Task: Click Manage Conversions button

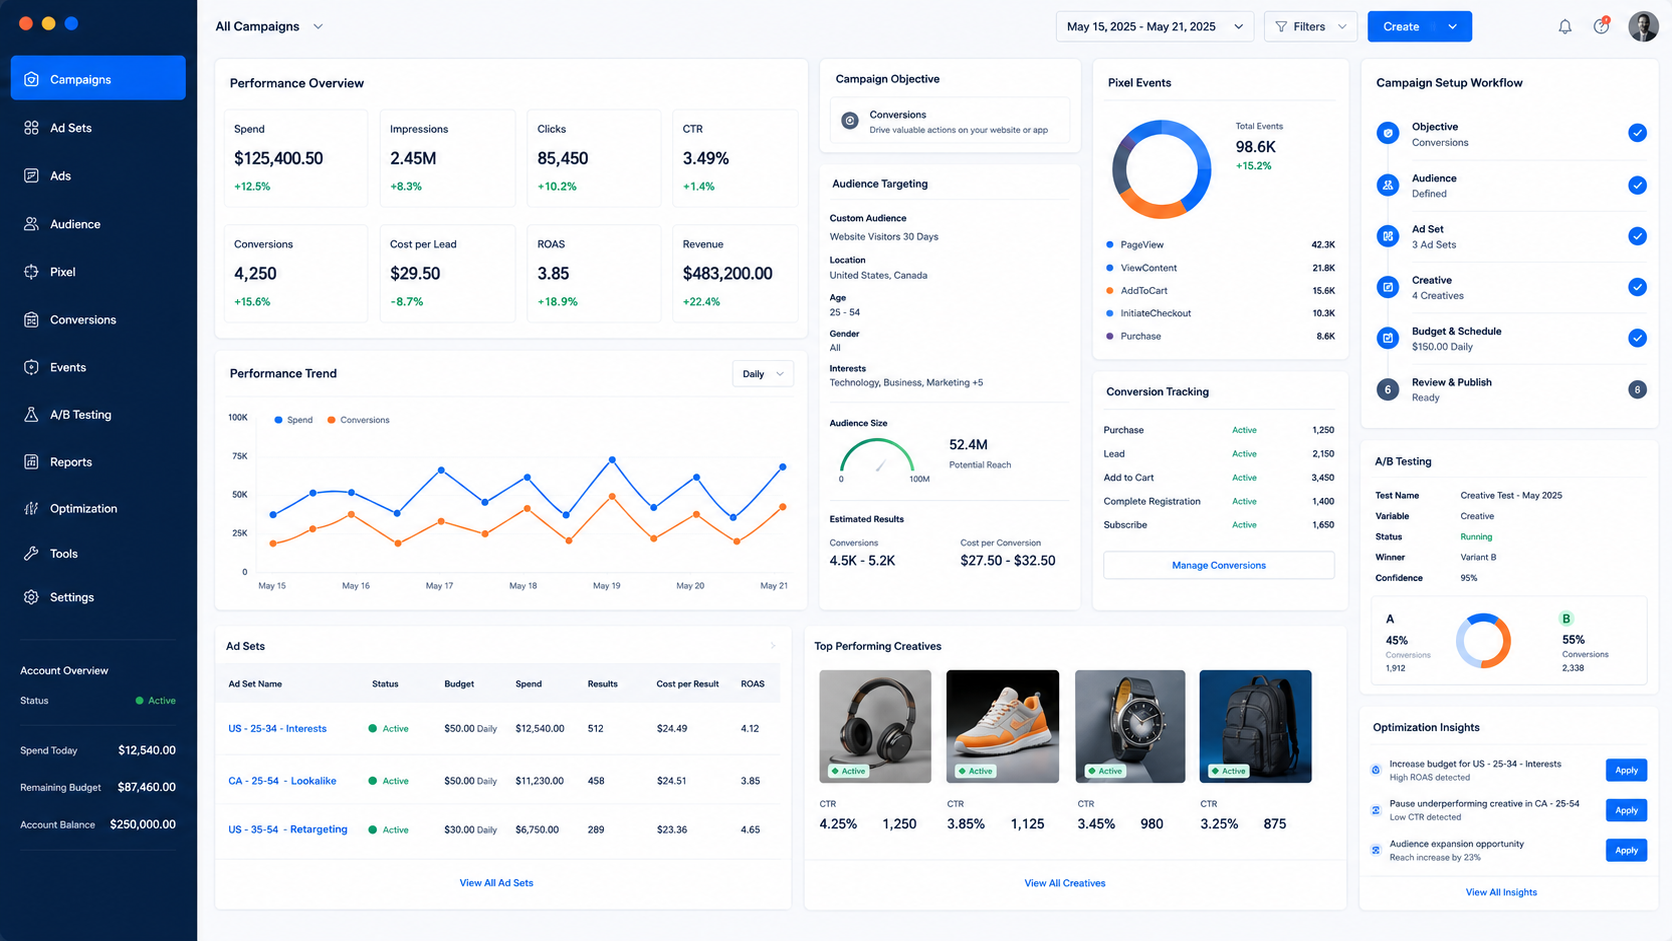Action: pos(1218,565)
